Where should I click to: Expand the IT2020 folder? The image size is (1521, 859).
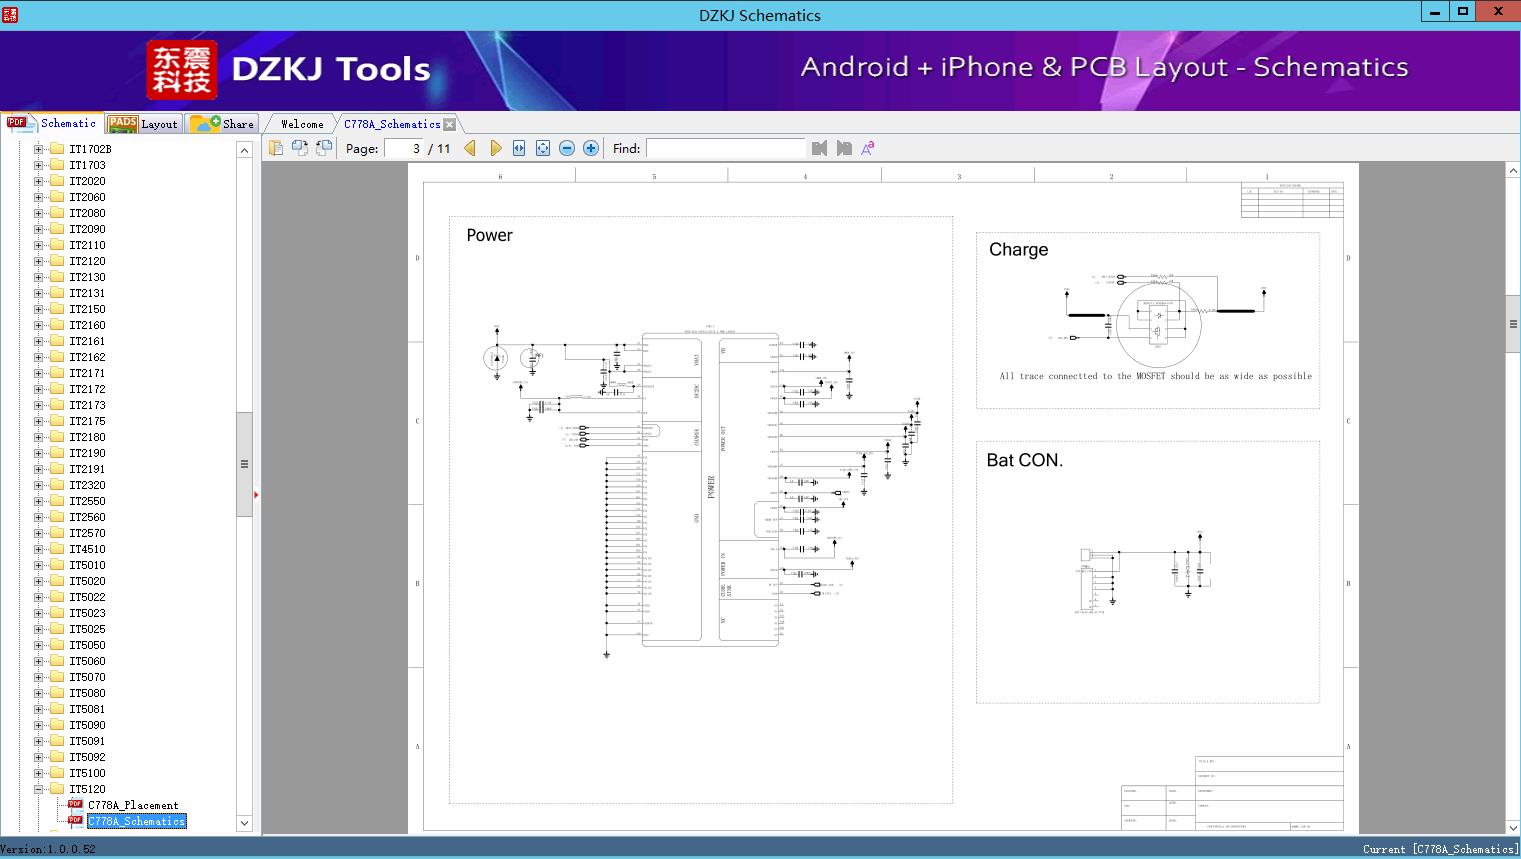(39, 181)
